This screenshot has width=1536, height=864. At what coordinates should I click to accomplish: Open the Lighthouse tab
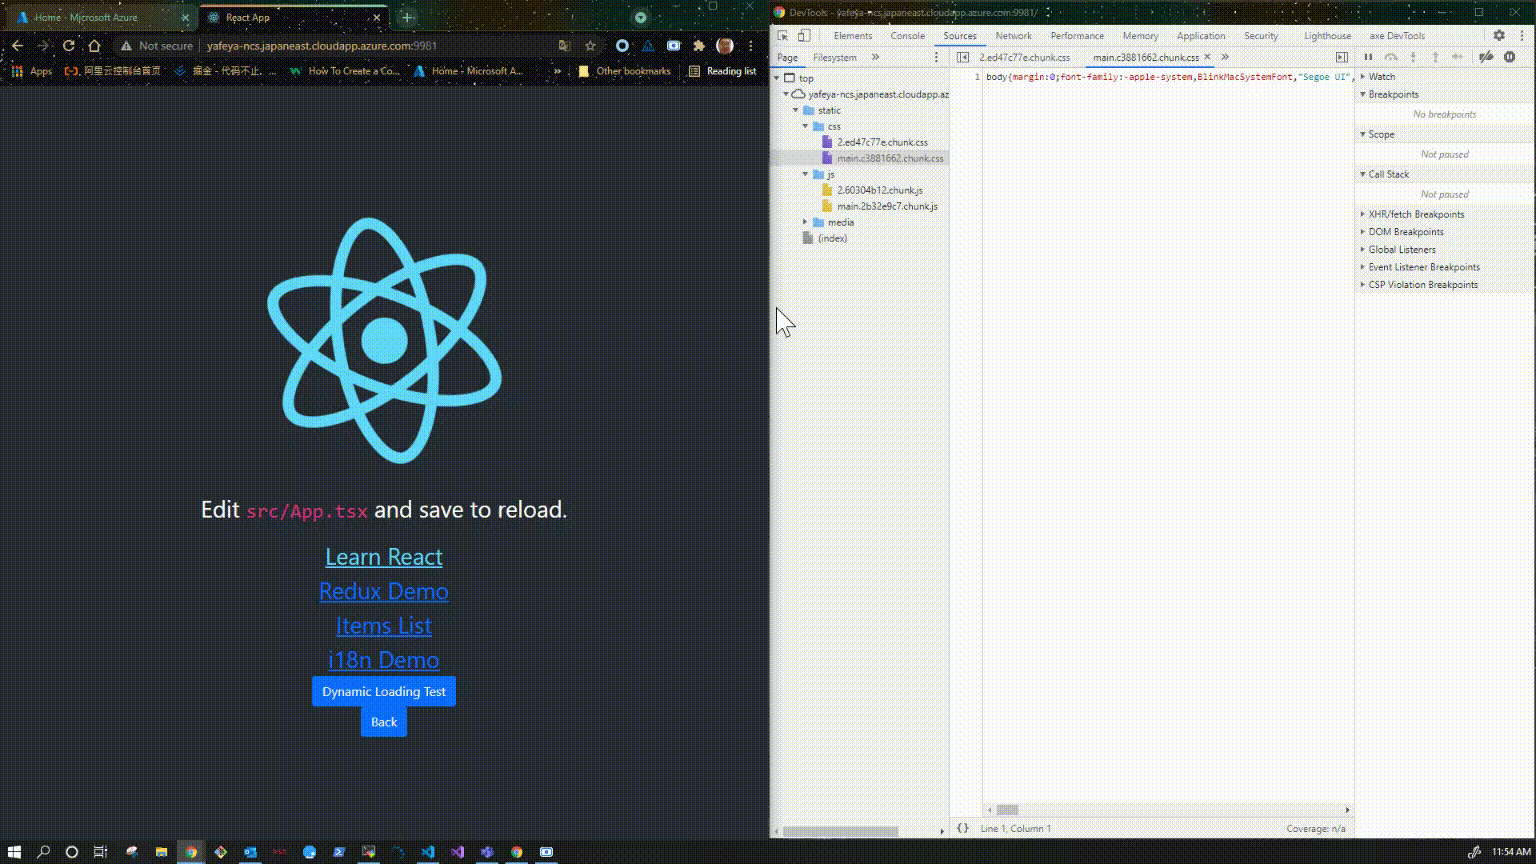tap(1327, 36)
